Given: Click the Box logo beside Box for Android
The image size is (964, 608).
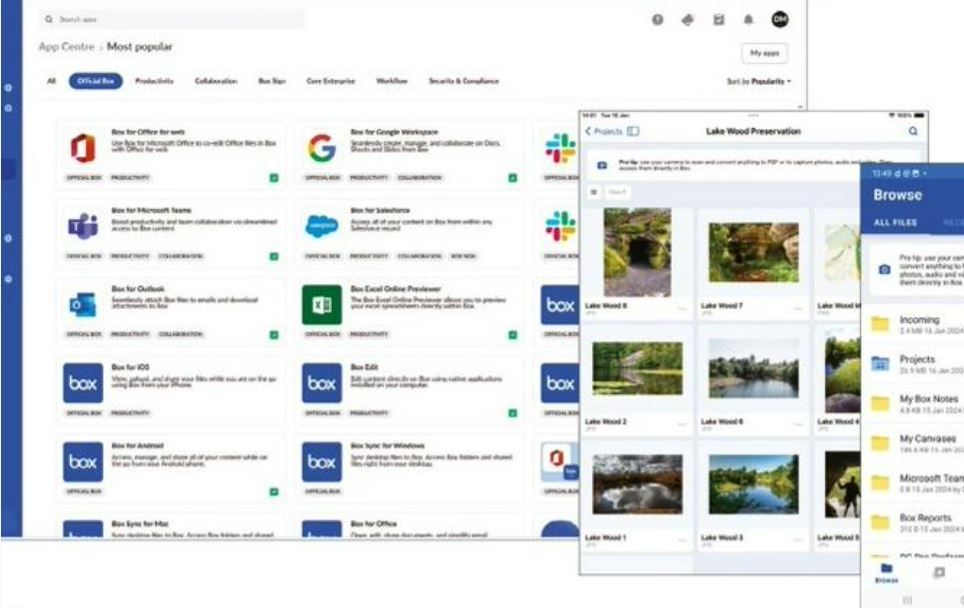Looking at the screenshot, I should point(83,462).
